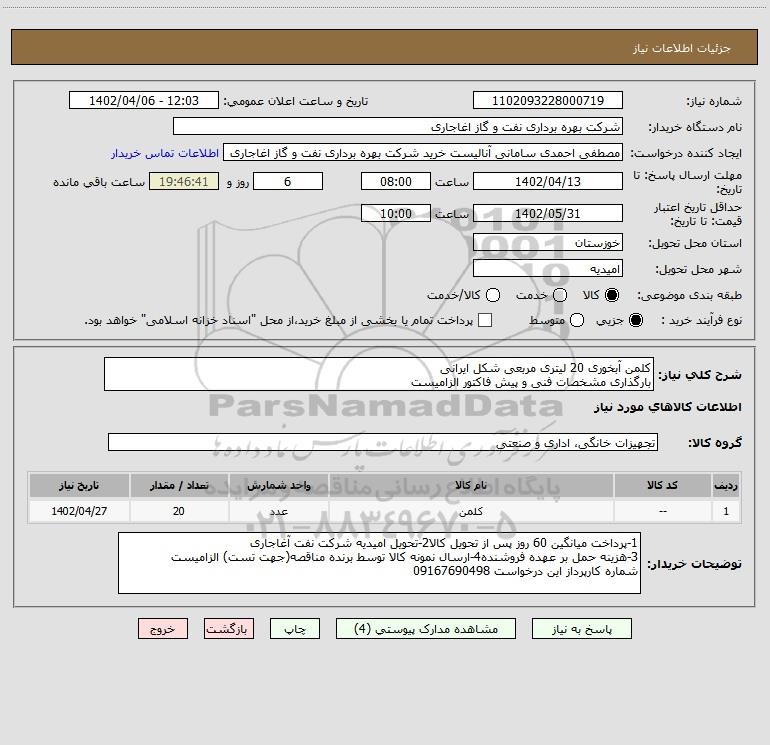Click the توضیحات خریدار notes box
Viewport: 770px width, 745px height.
point(379,563)
